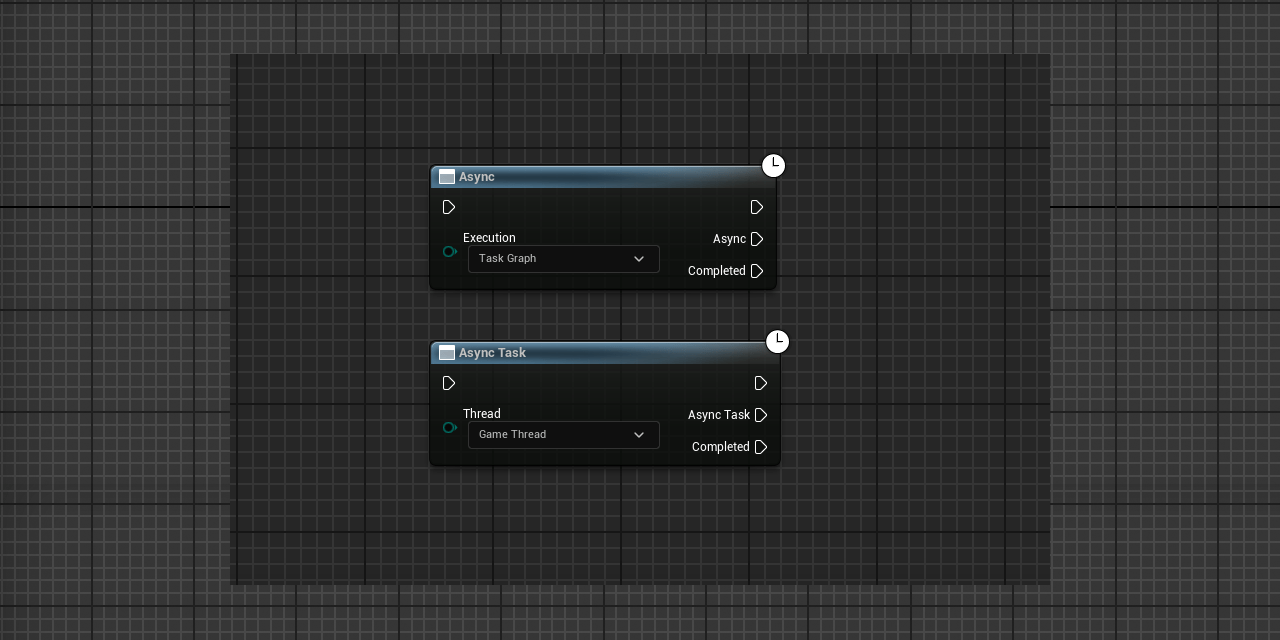Click the Async Task node top output execution pin
Image resolution: width=1280 pixels, height=640 pixels.
click(x=761, y=383)
